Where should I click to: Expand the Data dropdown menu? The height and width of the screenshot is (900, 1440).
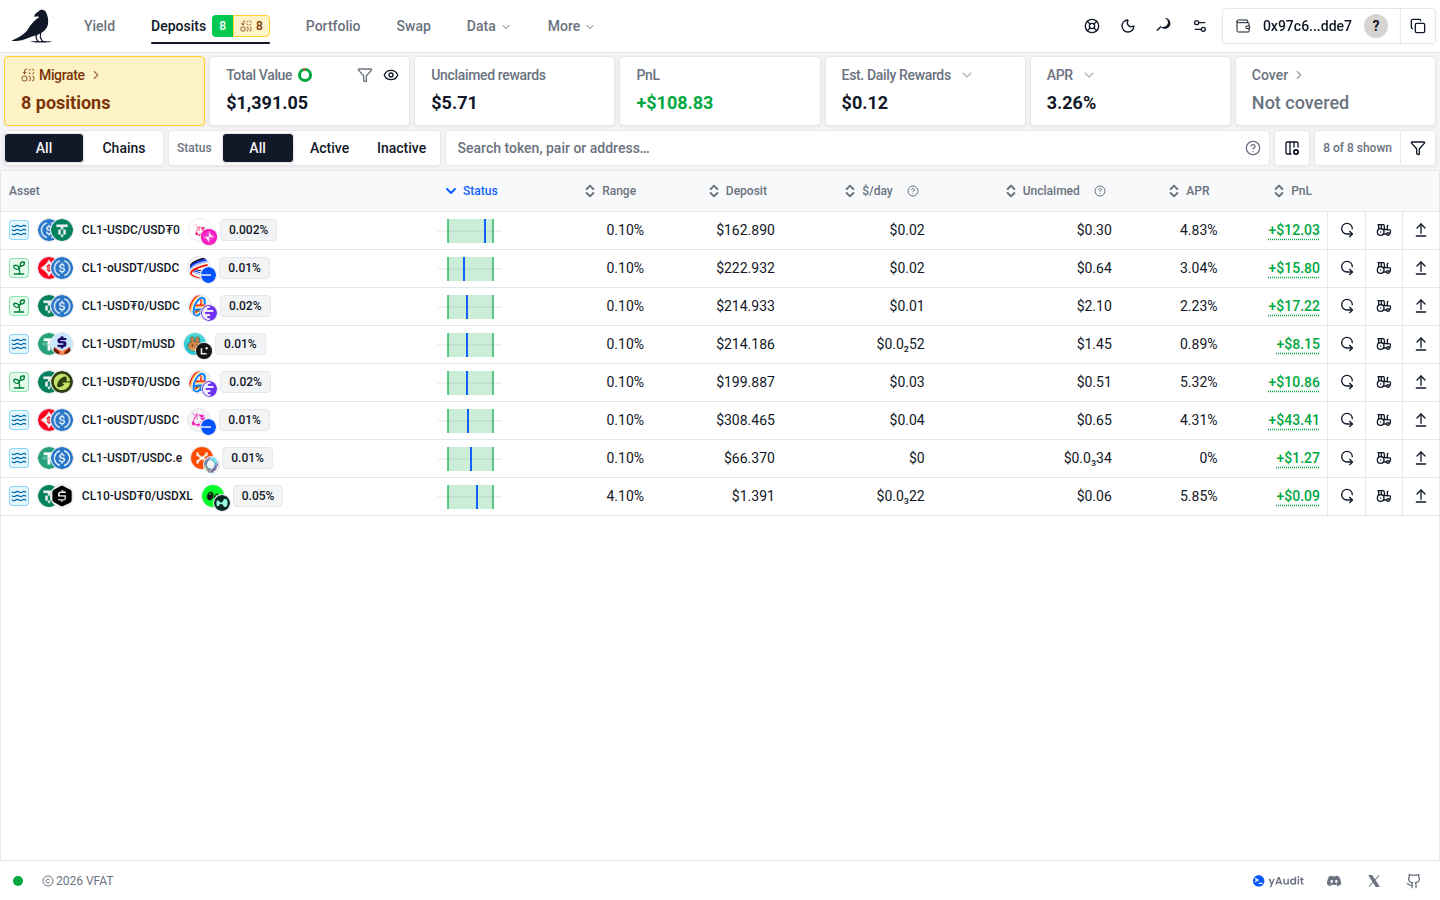tap(488, 26)
